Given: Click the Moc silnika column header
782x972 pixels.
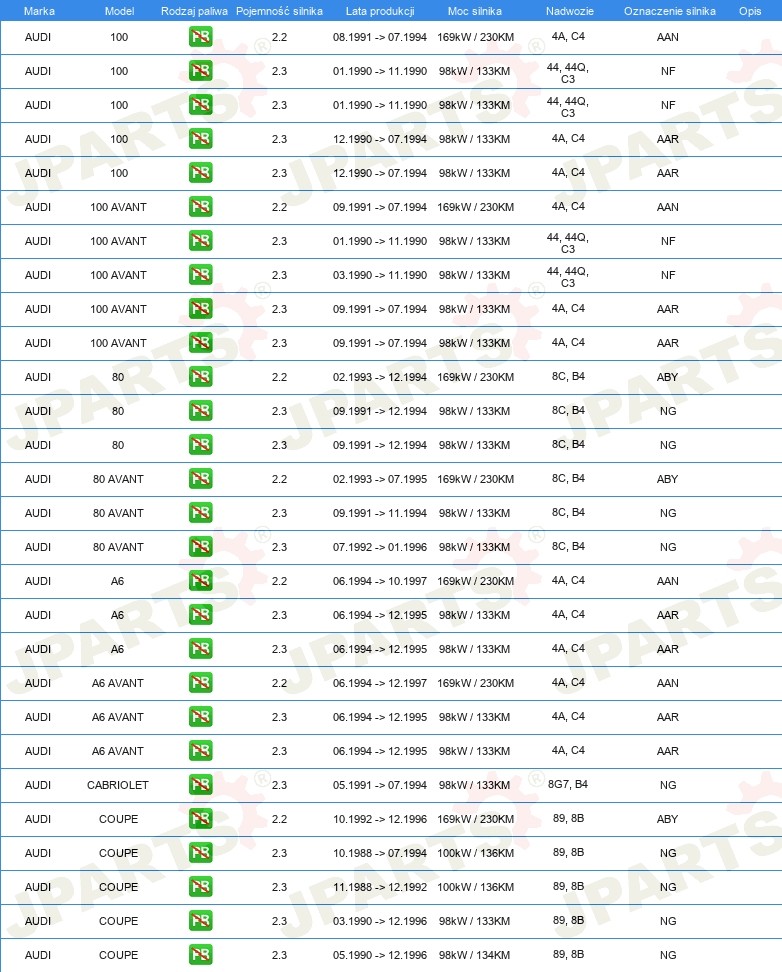Looking at the screenshot, I should (x=475, y=11).
